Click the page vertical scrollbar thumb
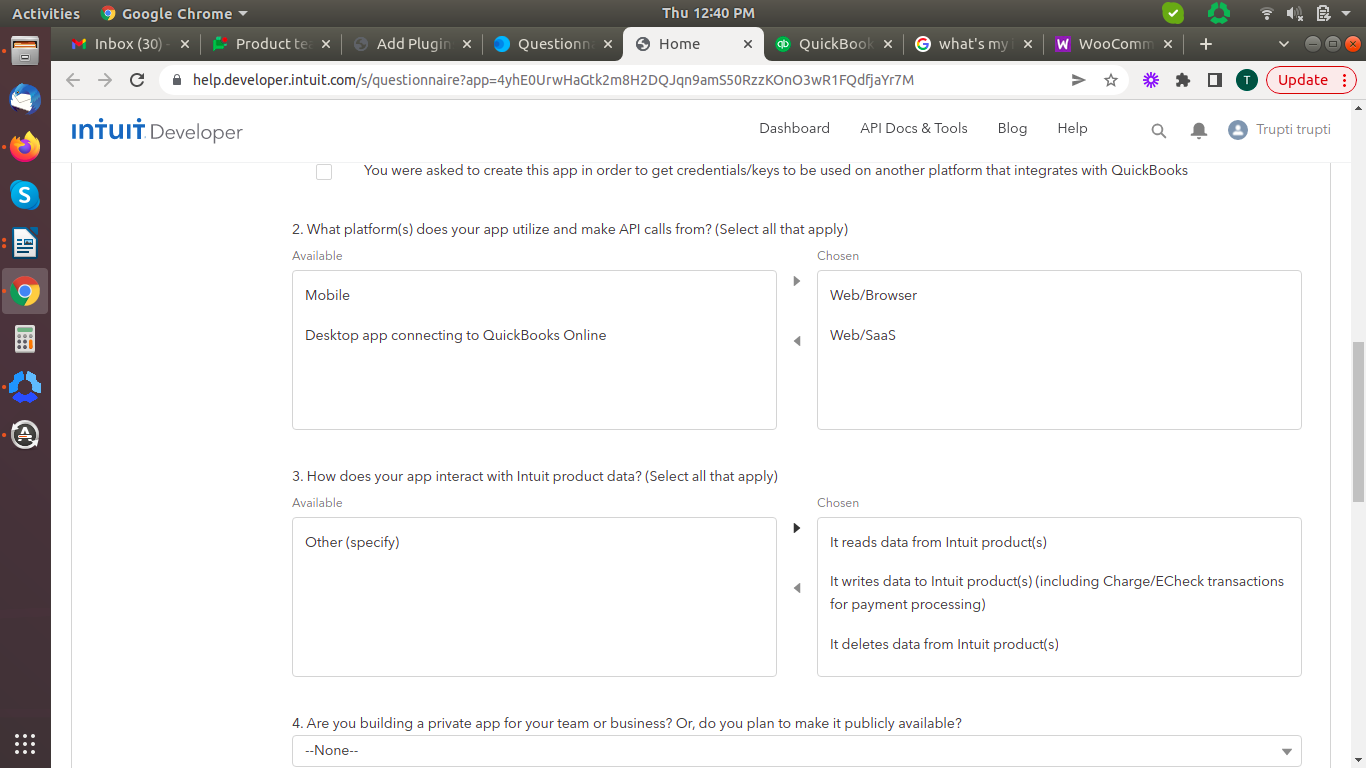This screenshot has width=1366, height=768. [x=1357, y=420]
